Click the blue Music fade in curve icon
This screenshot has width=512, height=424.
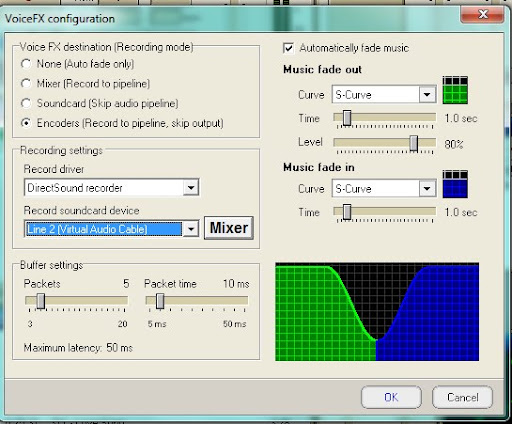click(x=455, y=184)
